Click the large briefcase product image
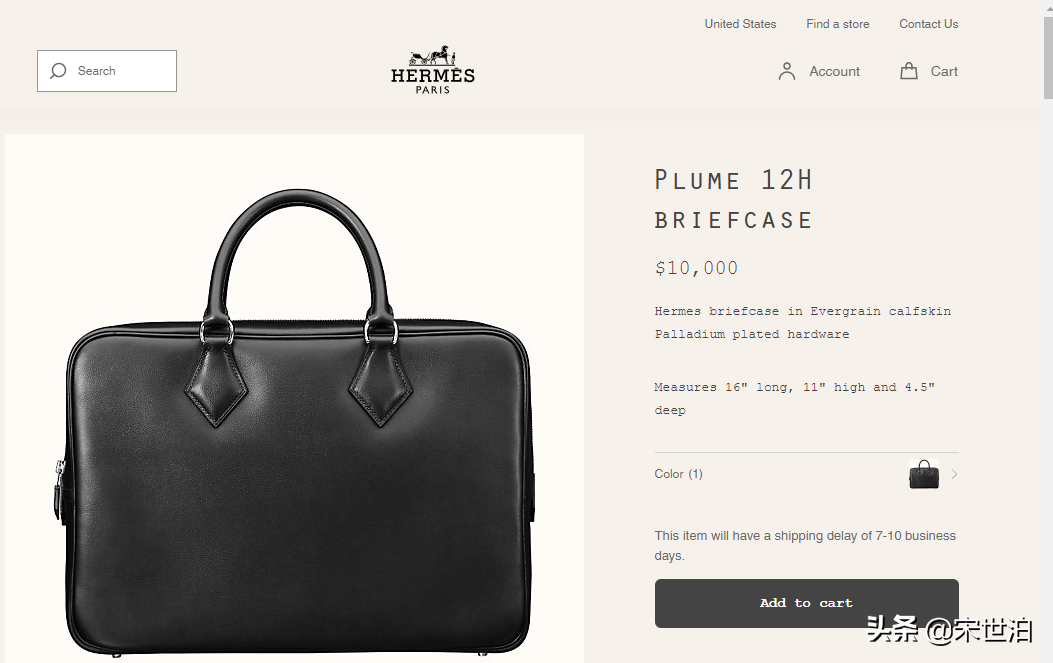1053x663 pixels. [x=294, y=398]
